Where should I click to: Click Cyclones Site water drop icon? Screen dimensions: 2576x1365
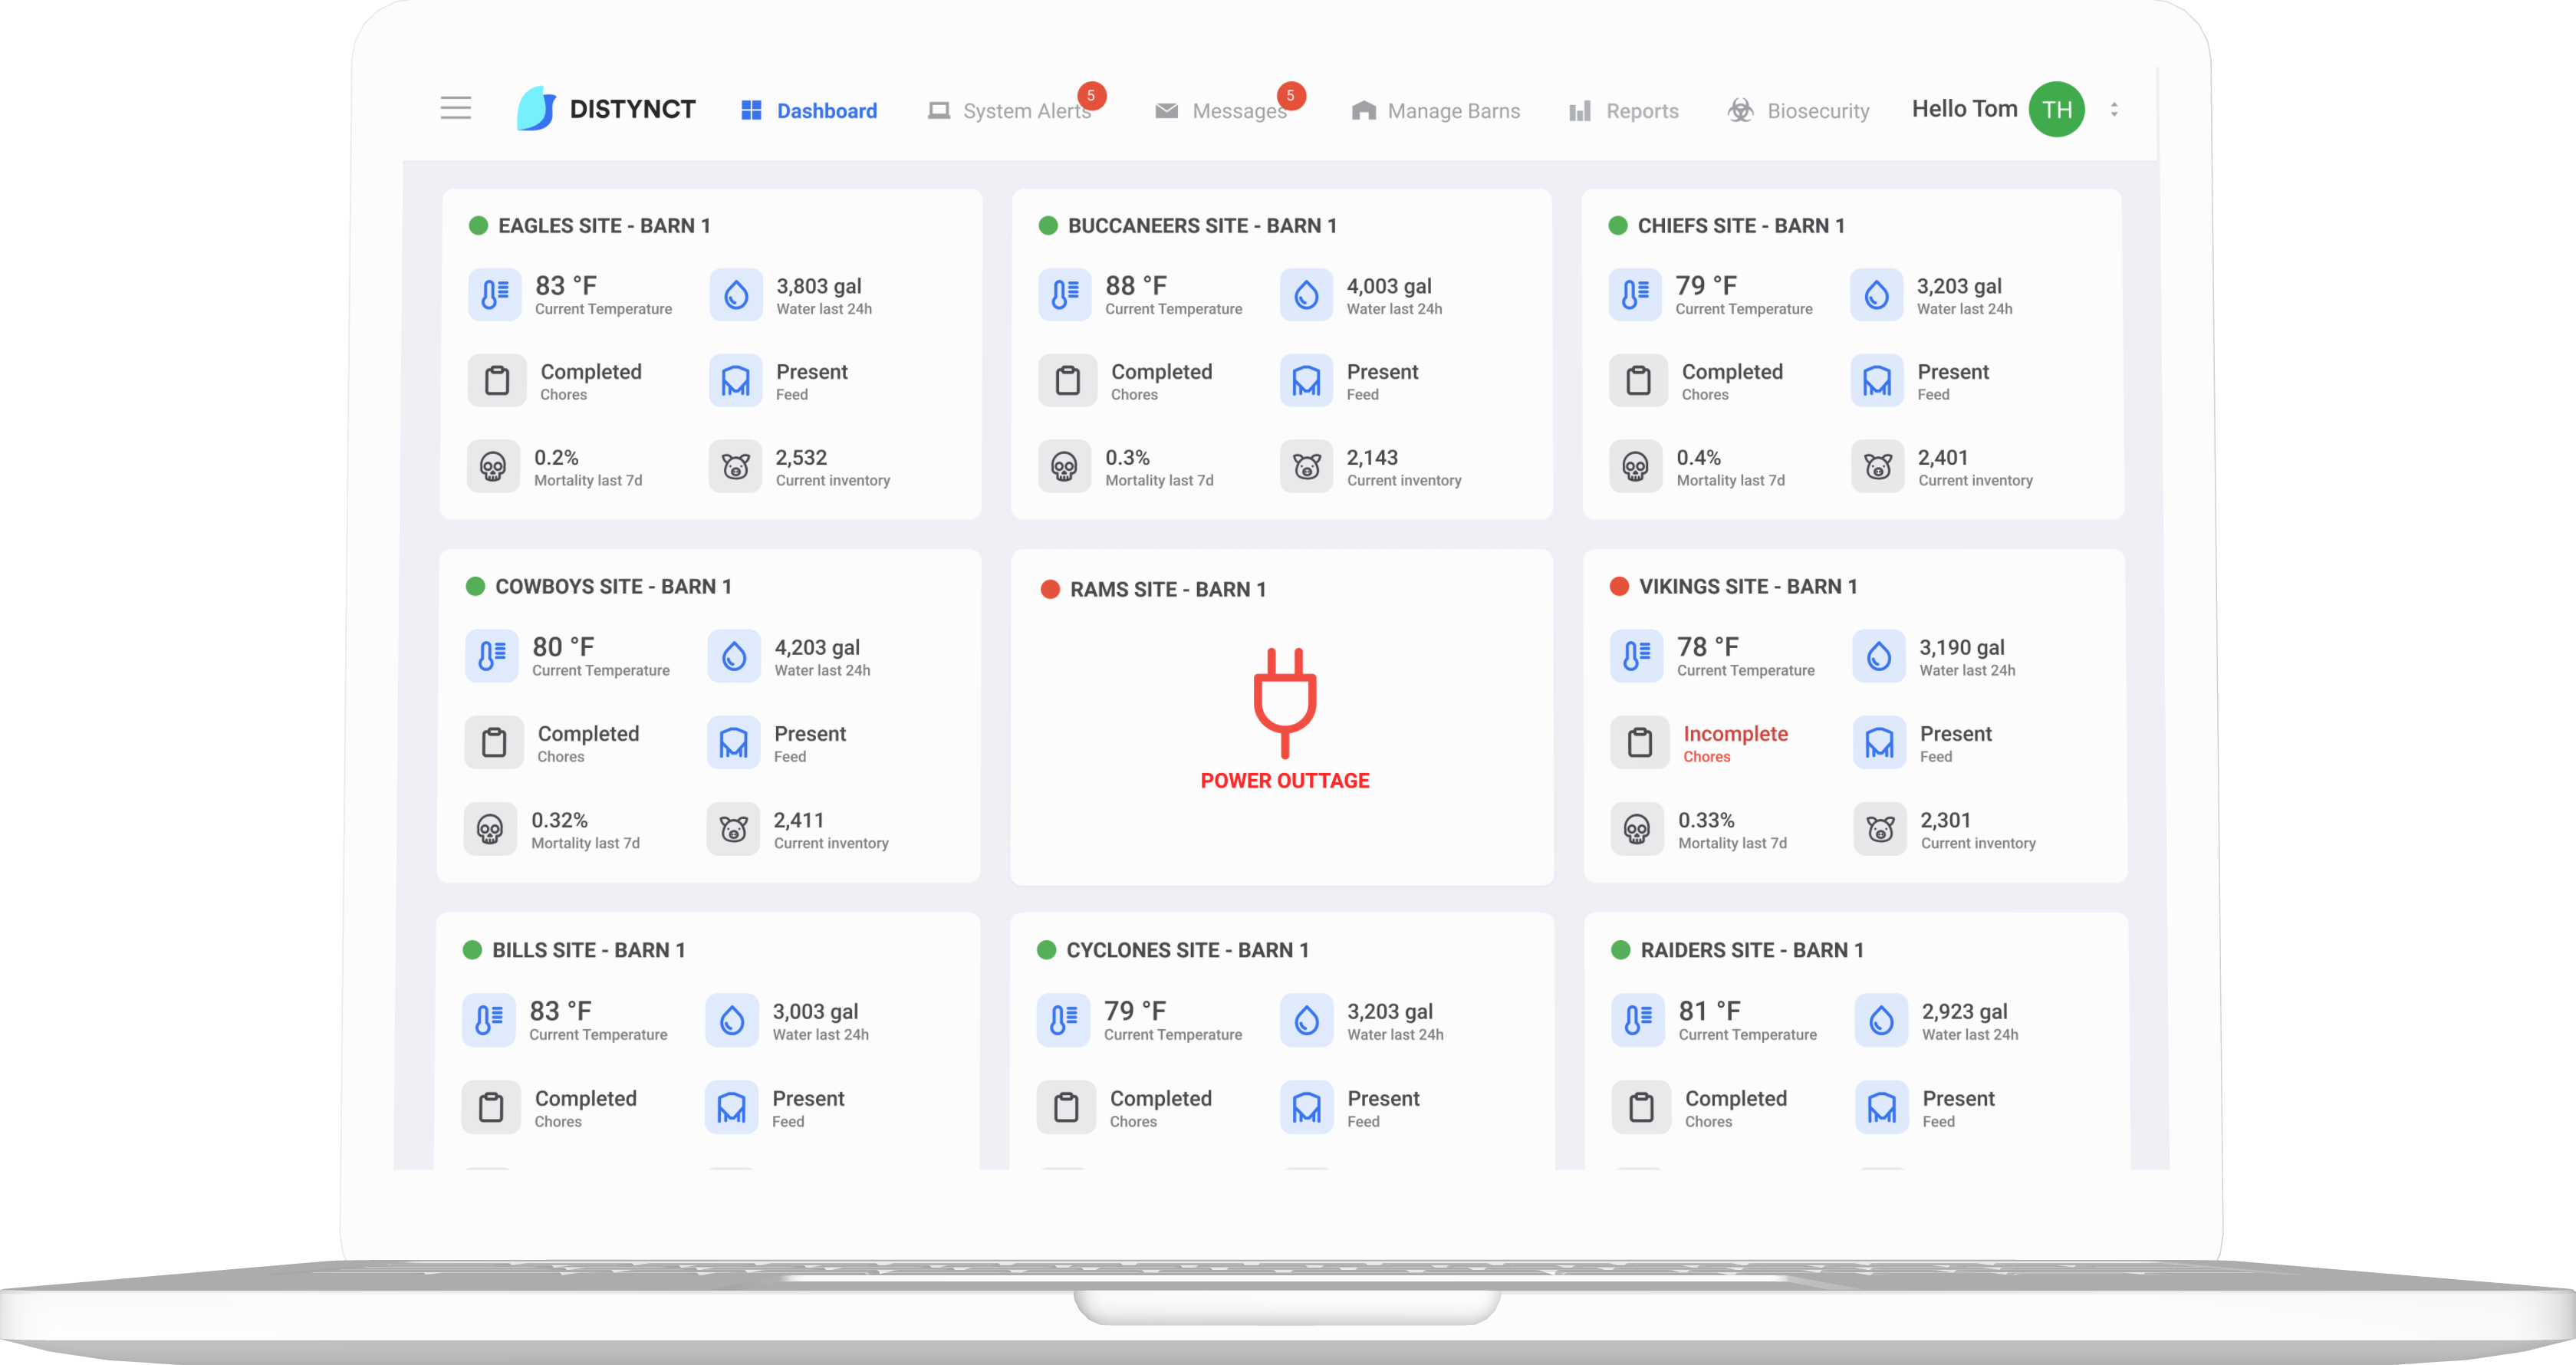1307,1020
